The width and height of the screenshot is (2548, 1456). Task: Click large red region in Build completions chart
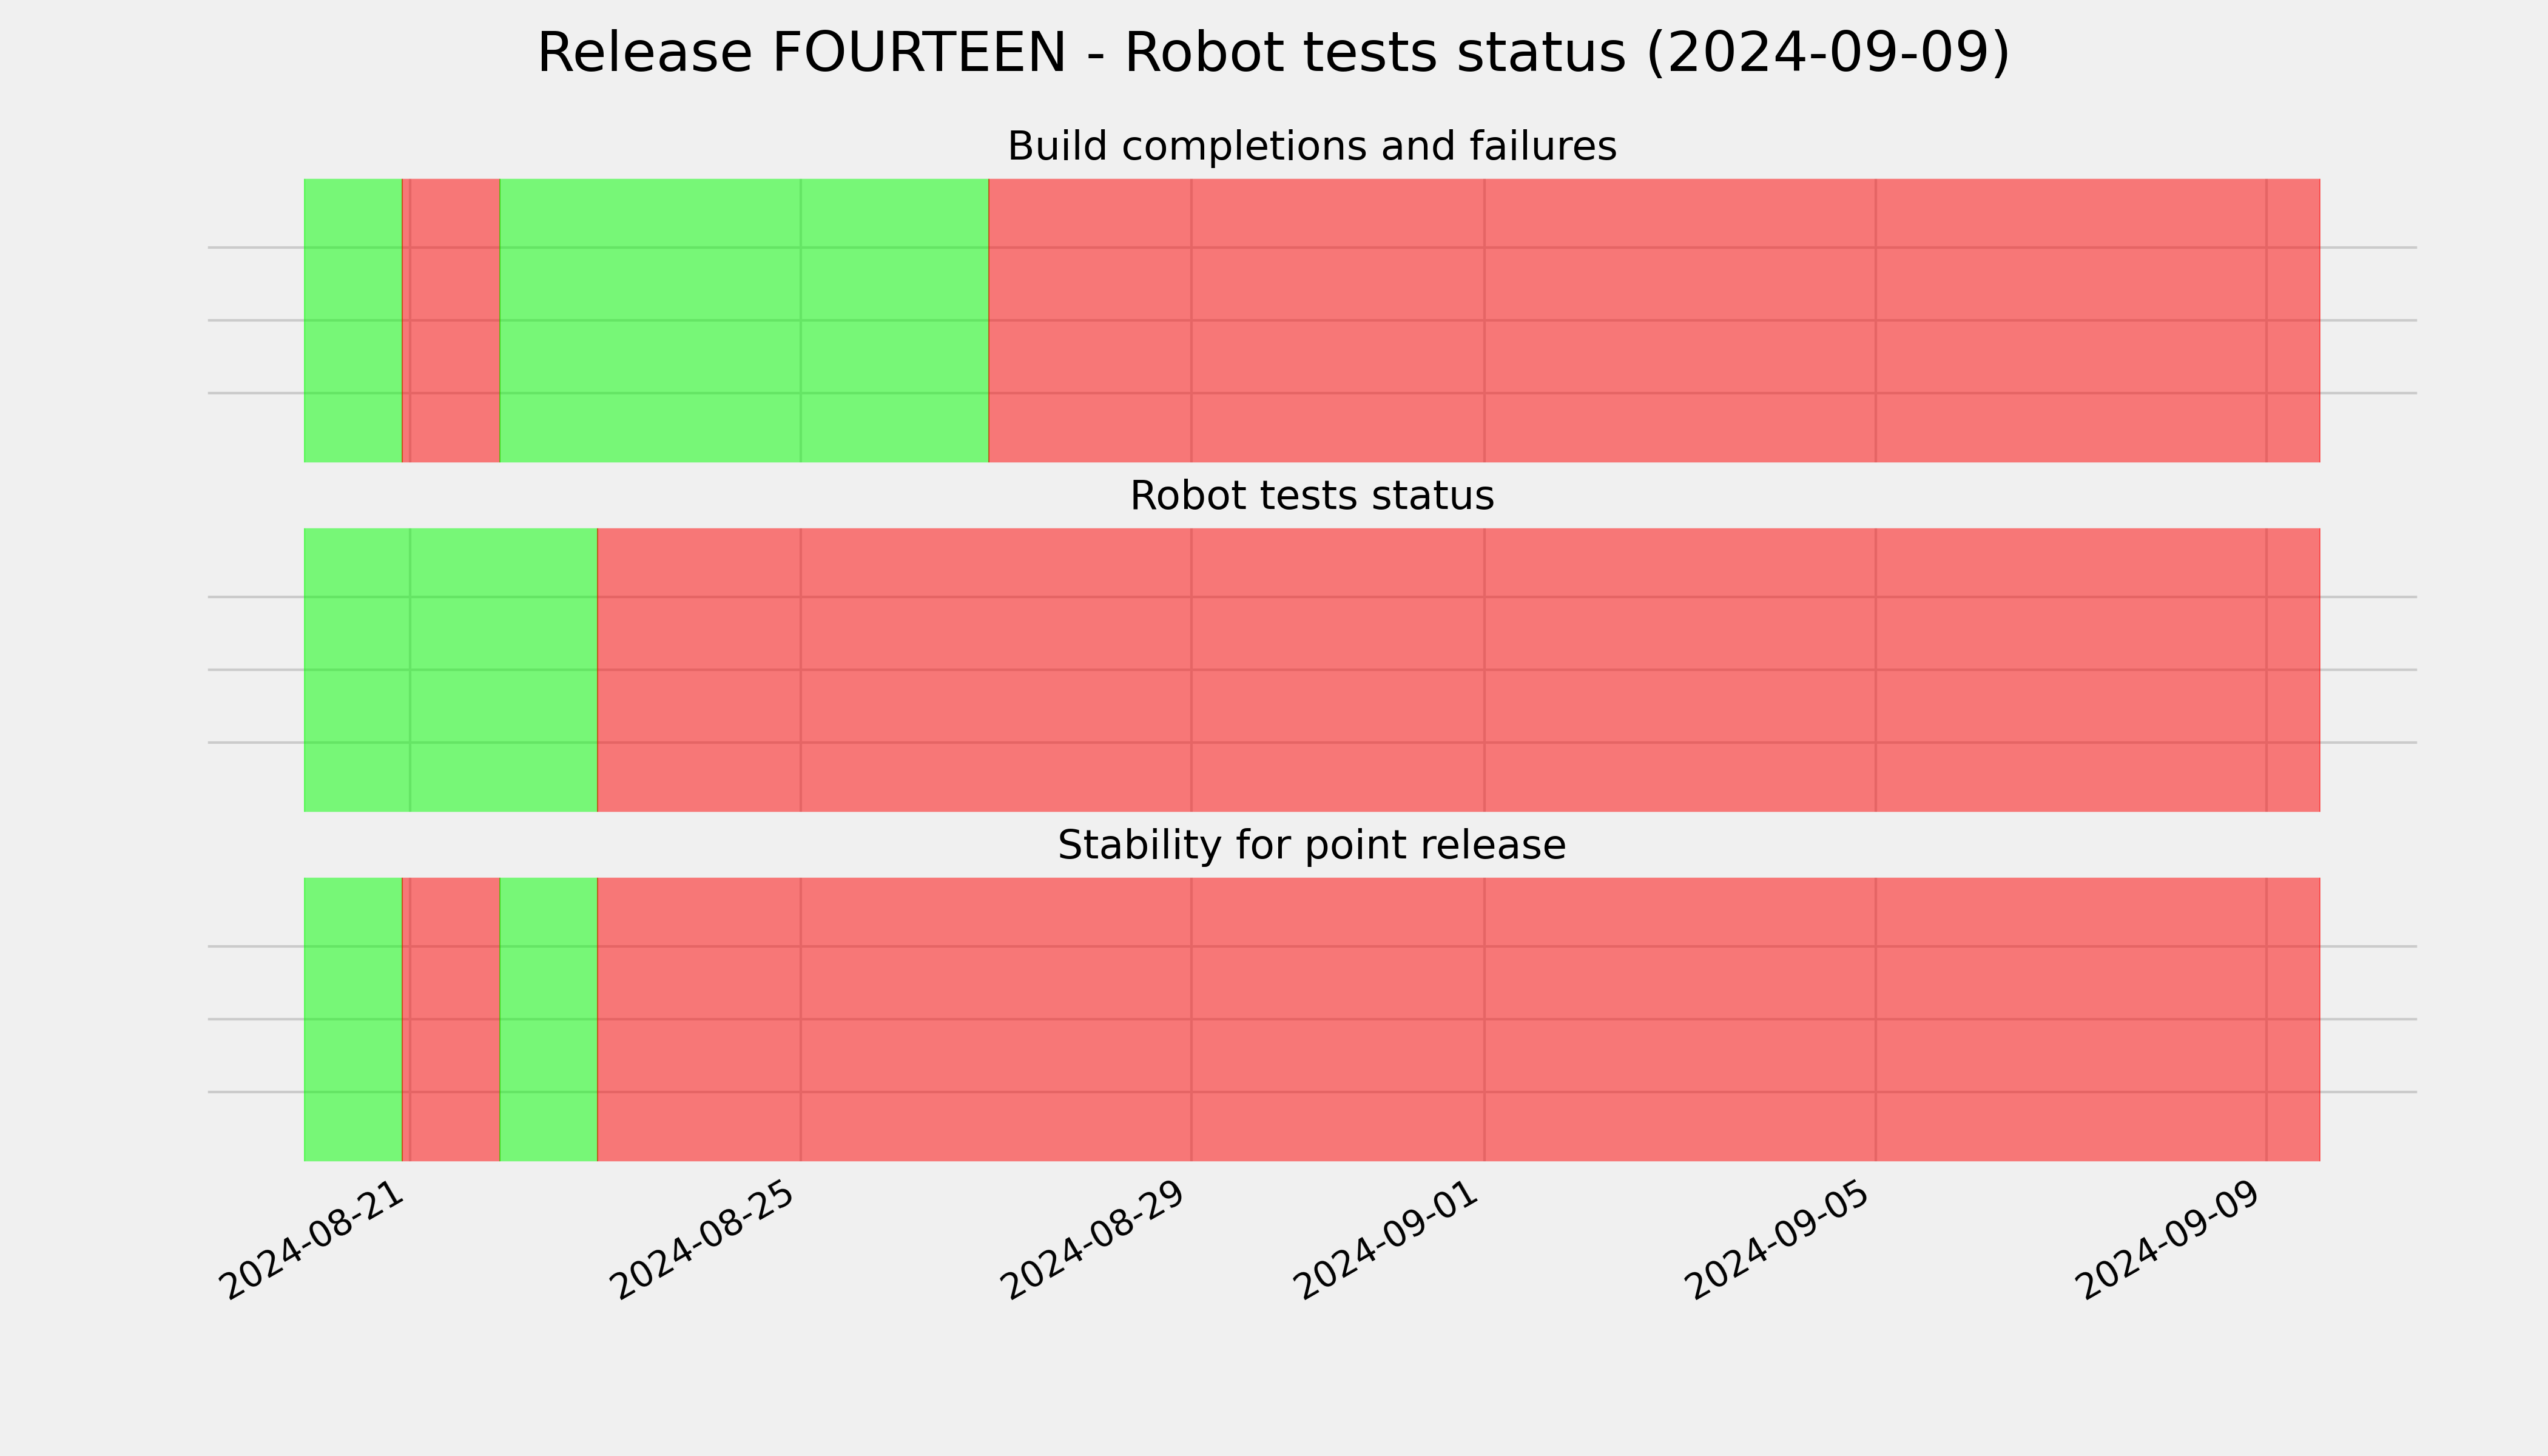click(1654, 320)
